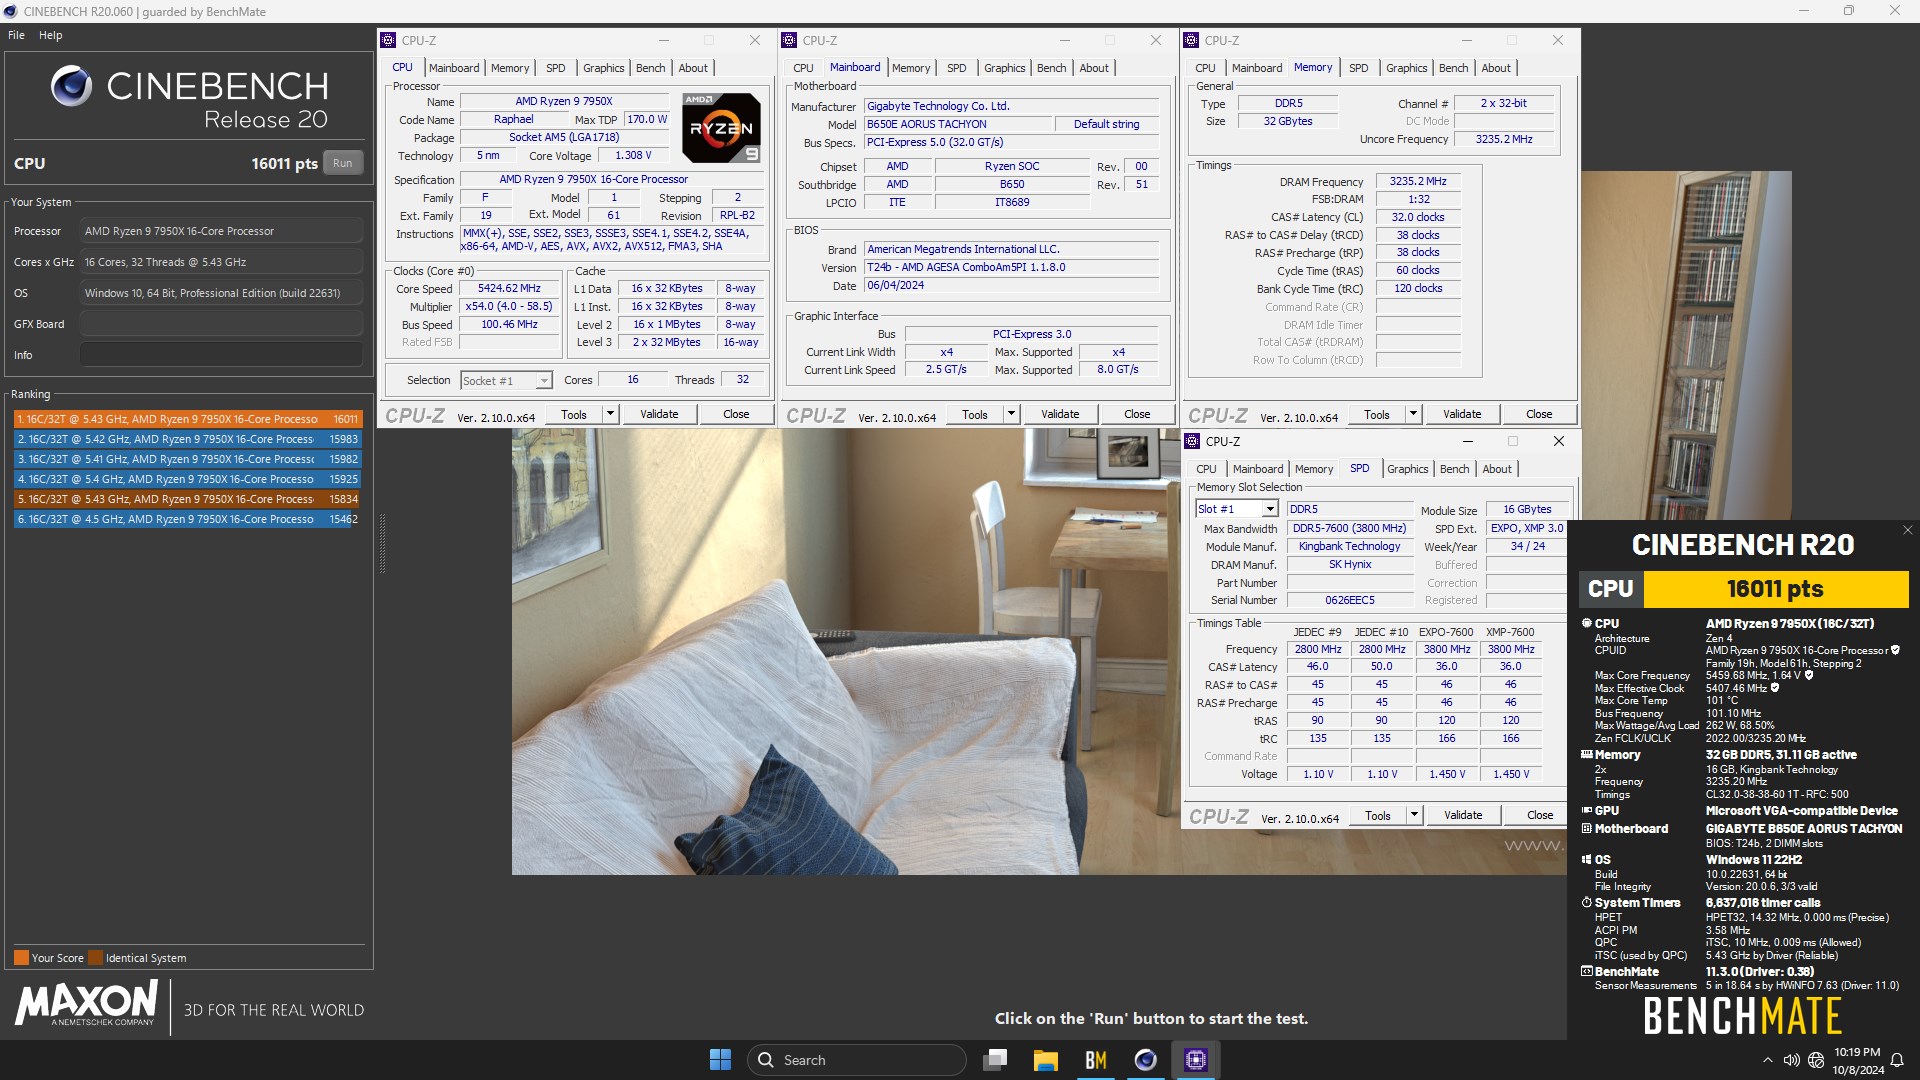Image resolution: width=1920 pixels, height=1080 pixels.
Task: Expand Tools arrow in Mainboard window
Action: click(1011, 414)
